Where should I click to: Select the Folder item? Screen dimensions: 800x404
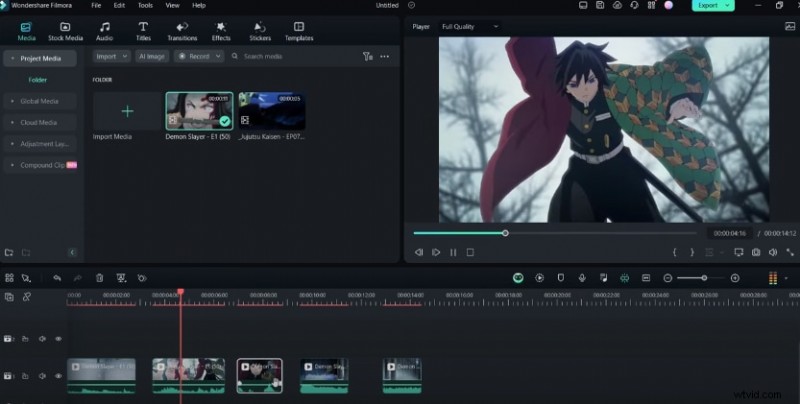pyautogui.click(x=38, y=80)
